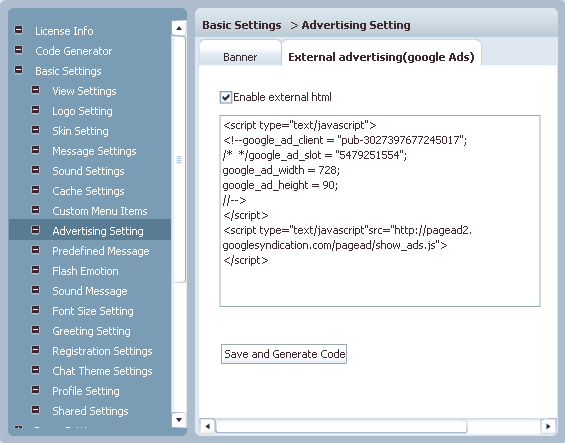Viewport: 565px width, 443px height.
Task: Open Custom Menu Items
Action: [x=100, y=211]
